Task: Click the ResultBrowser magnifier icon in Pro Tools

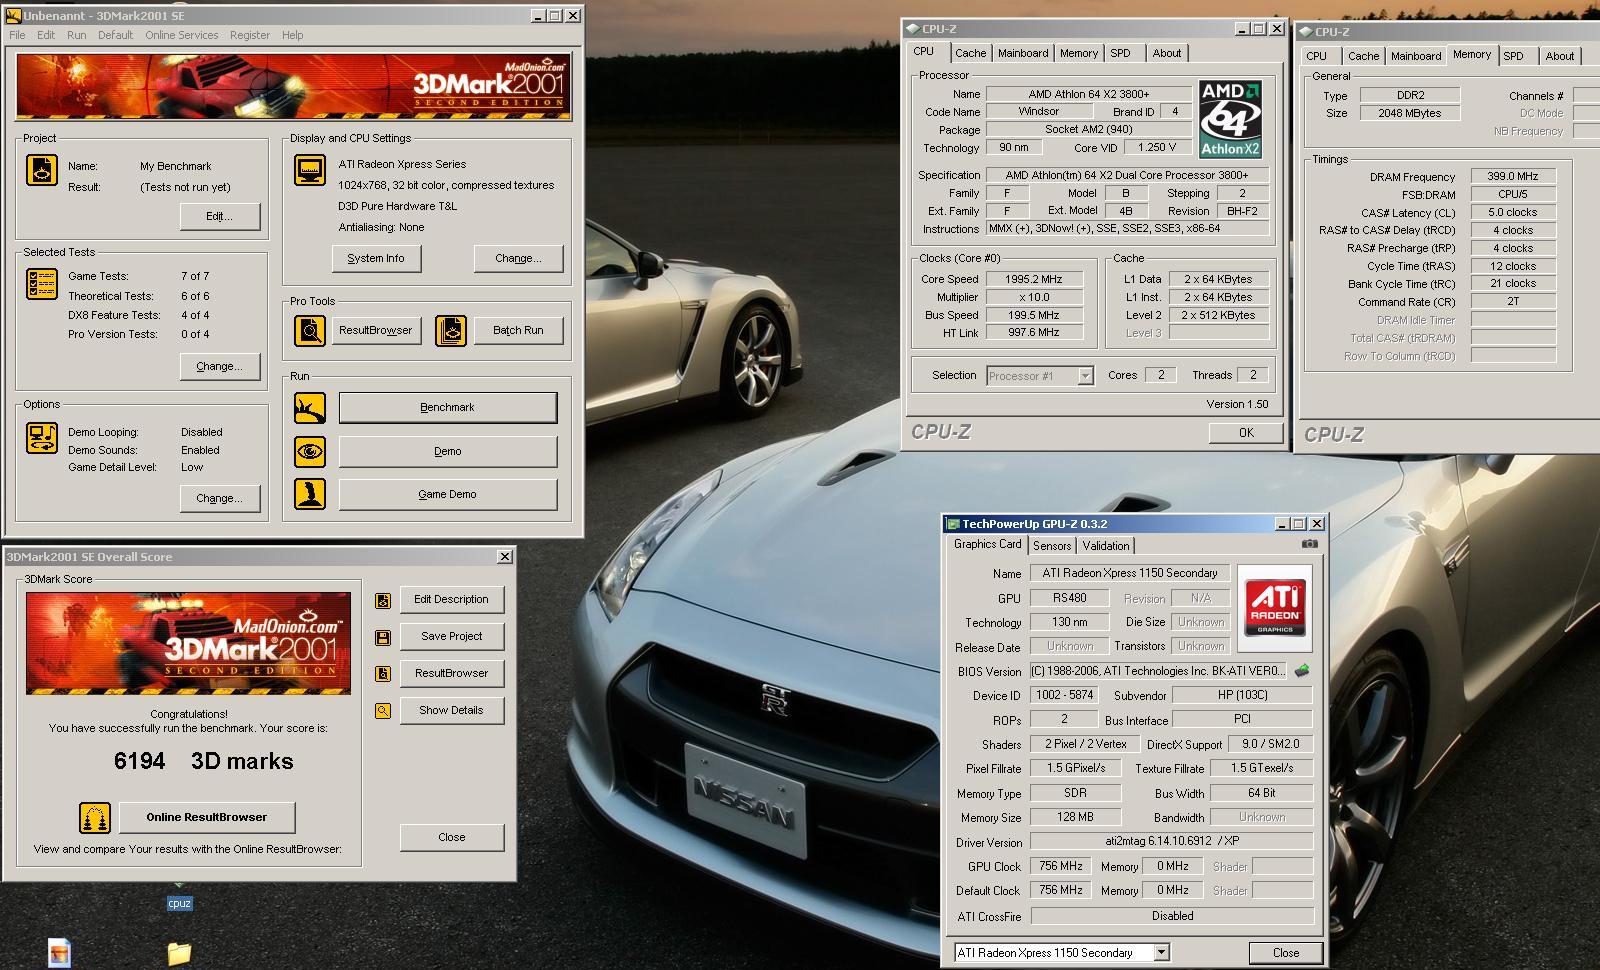Action: (x=310, y=330)
